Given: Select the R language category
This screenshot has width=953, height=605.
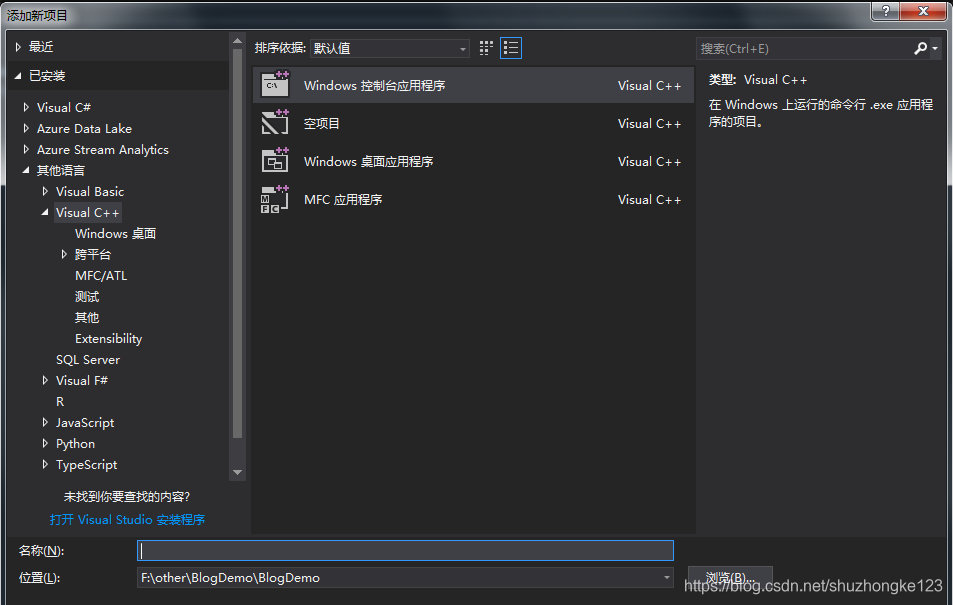Looking at the screenshot, I should tap(60, 401).
